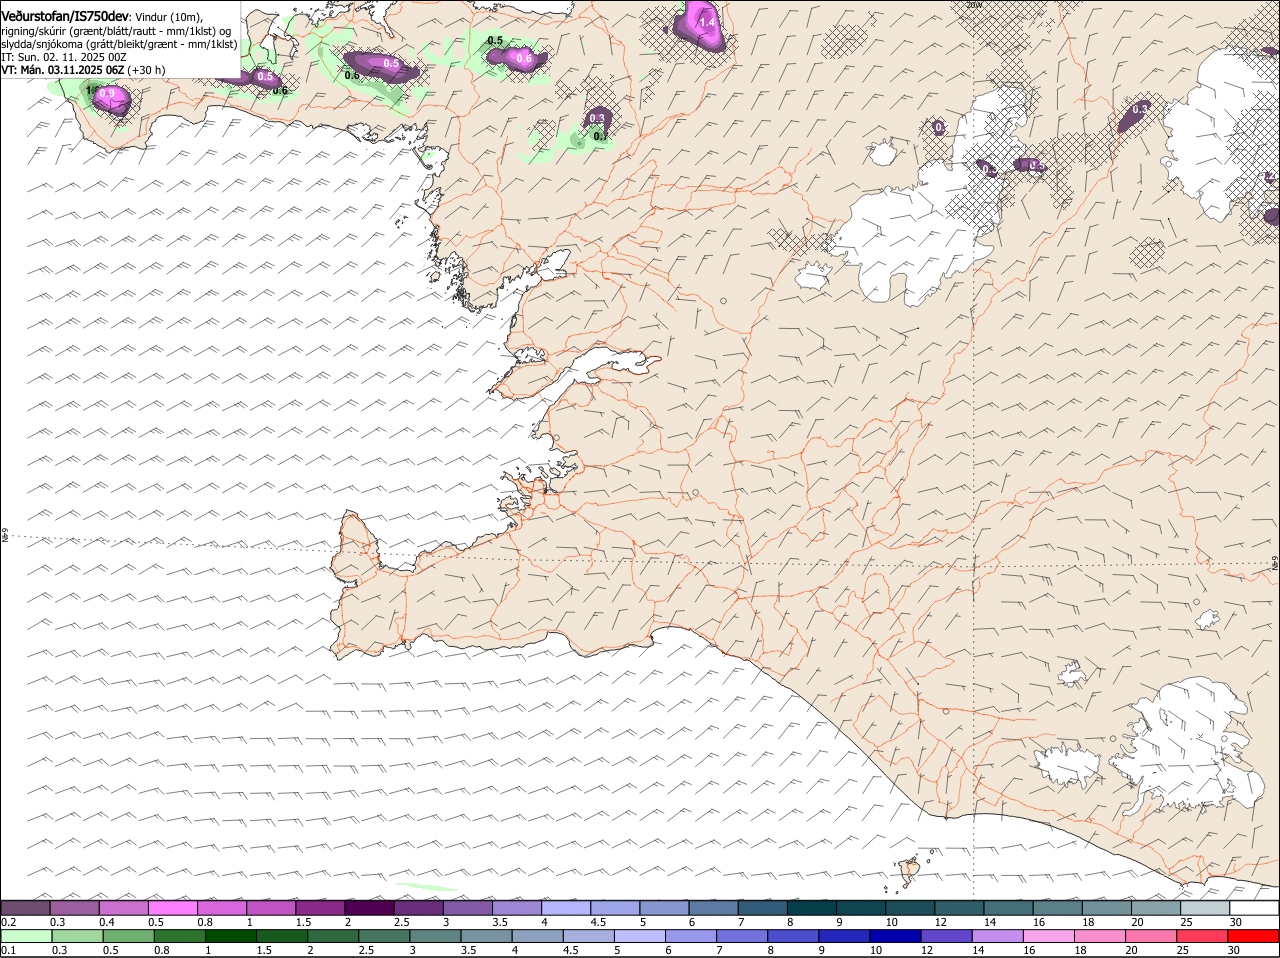The height and width of the screenshot is (958, 1280).
Task: Pick the bottom-row deep blue swatch between 10 and 12
Action: 896,936
